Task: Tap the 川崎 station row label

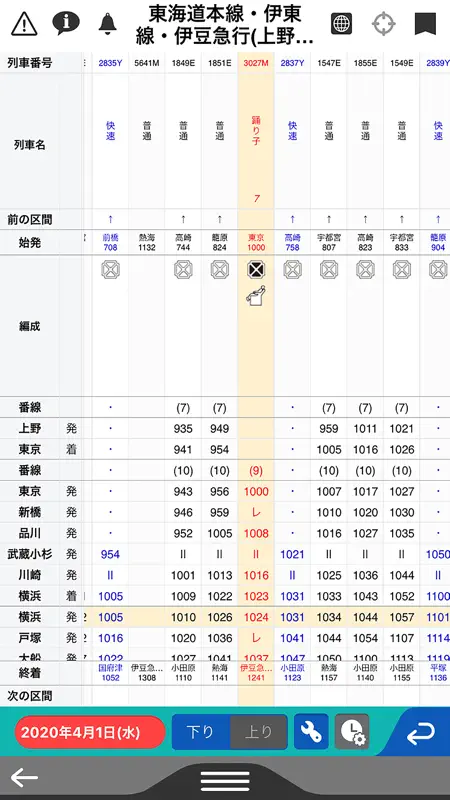Action: [x=30, y=575]
